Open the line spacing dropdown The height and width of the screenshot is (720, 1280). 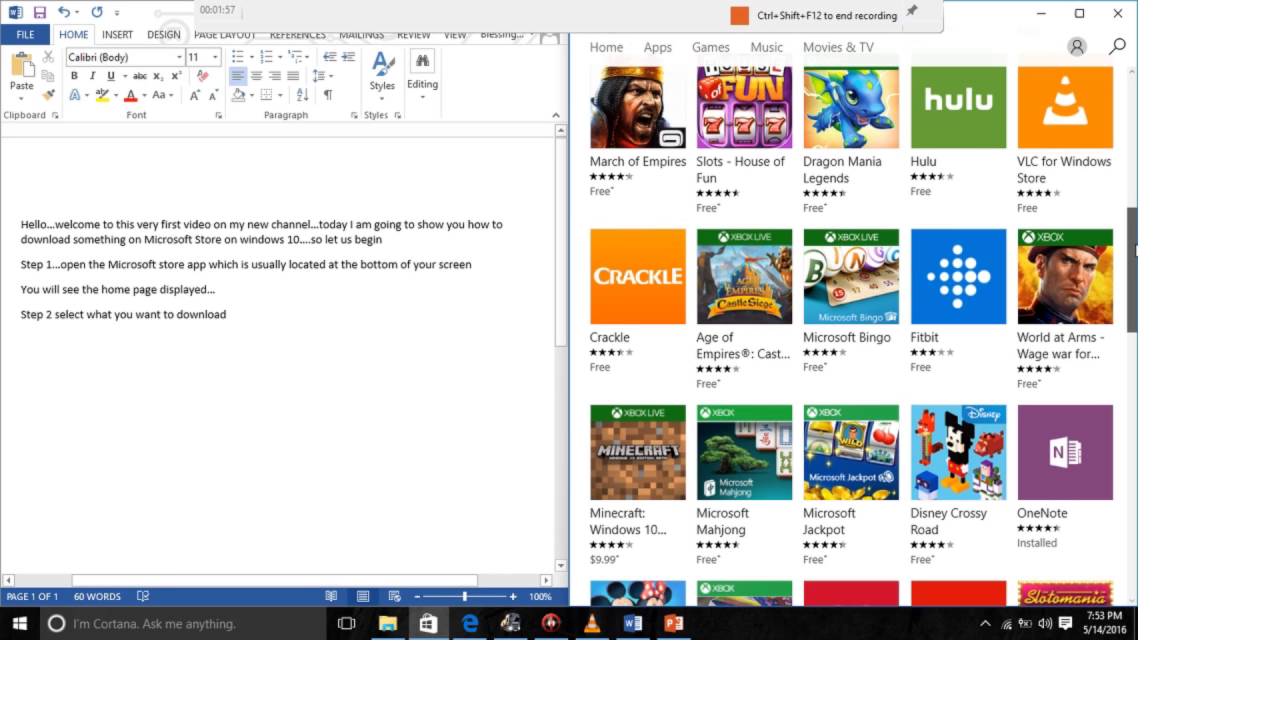321,76
